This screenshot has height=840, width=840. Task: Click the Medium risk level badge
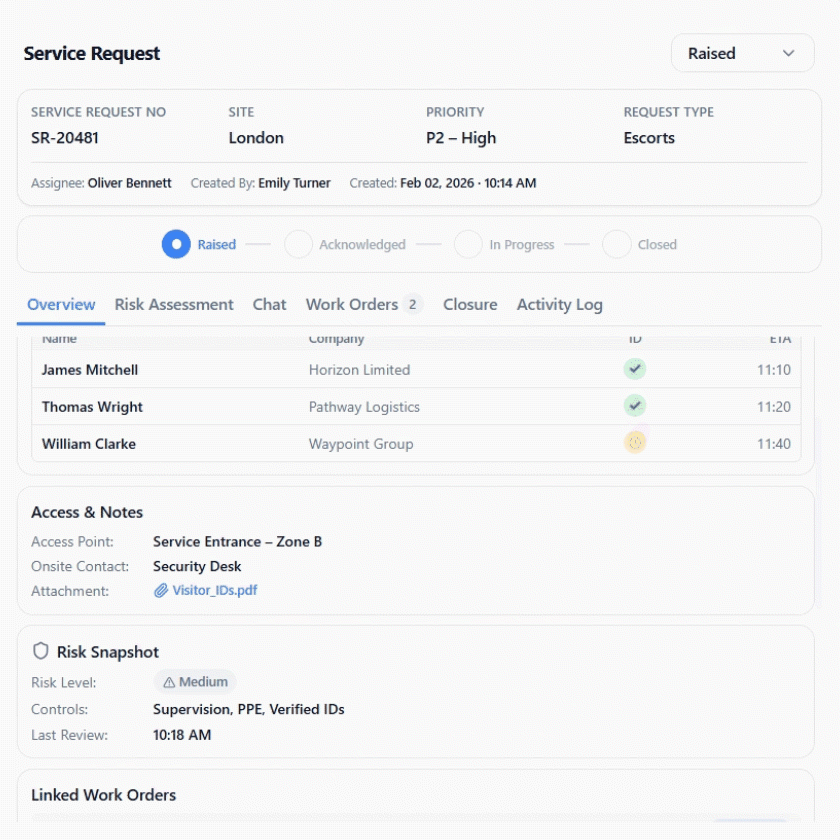(x=195, y=682)
